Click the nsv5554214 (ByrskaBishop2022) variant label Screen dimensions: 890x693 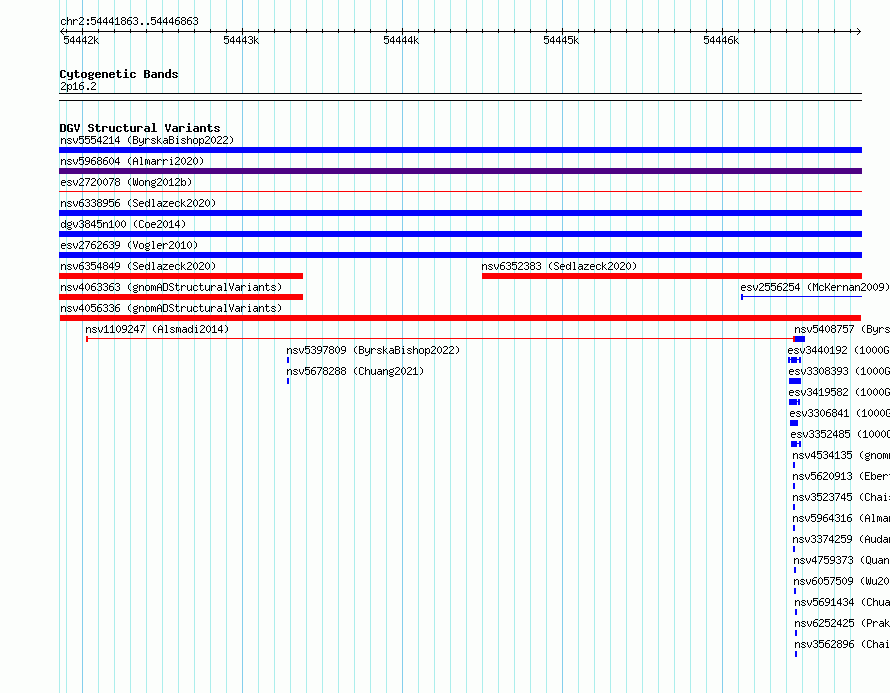[147, 140]
